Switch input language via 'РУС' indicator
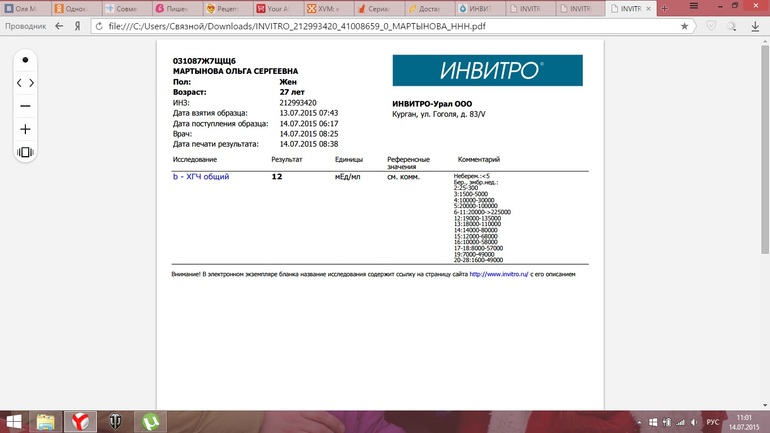This screenshot has width=770, height=433. (712, 422)
